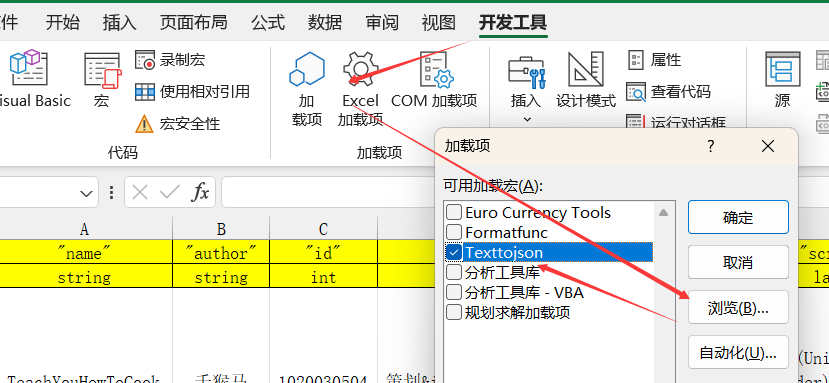The width and height of the screenshot is (829, 383).
Task: Click 查看代码 view code
Action: (669, 92)
